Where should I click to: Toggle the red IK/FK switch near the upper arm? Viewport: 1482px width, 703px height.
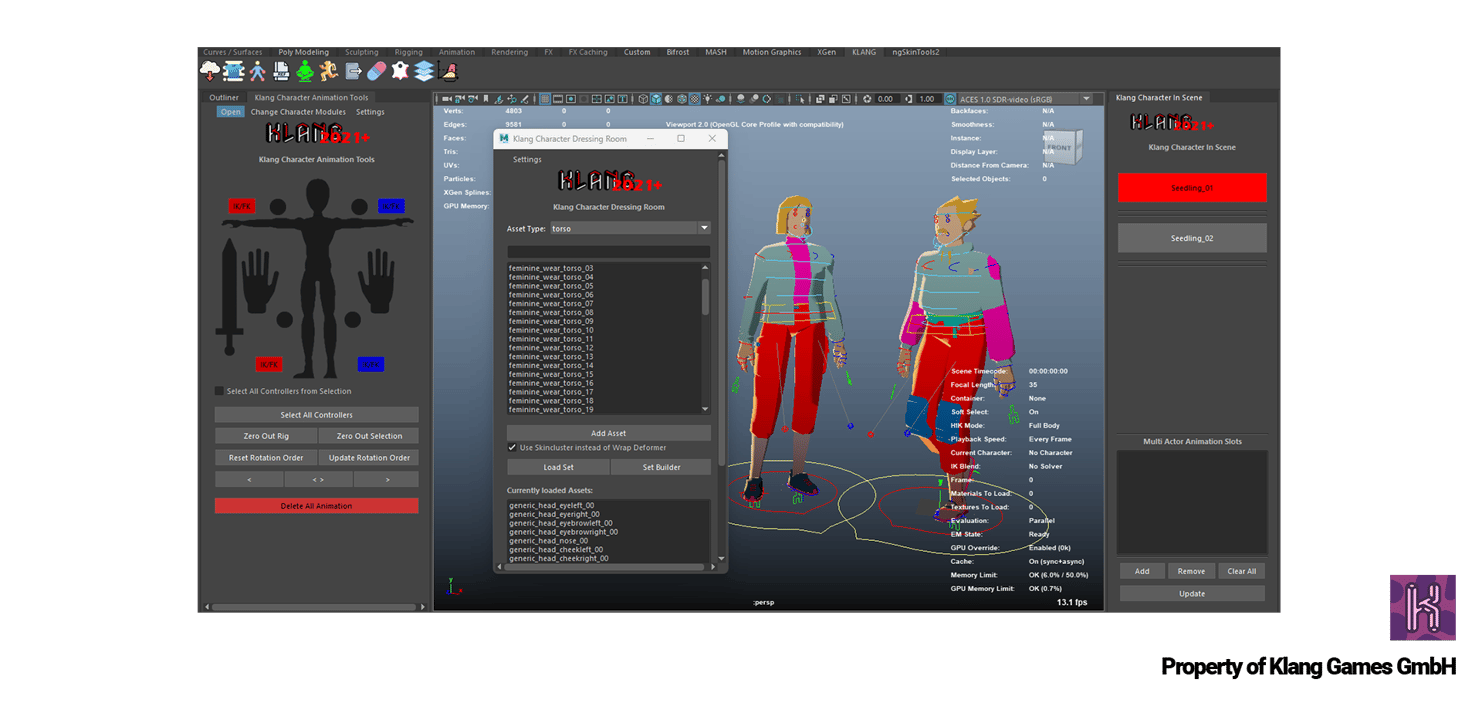242,206
